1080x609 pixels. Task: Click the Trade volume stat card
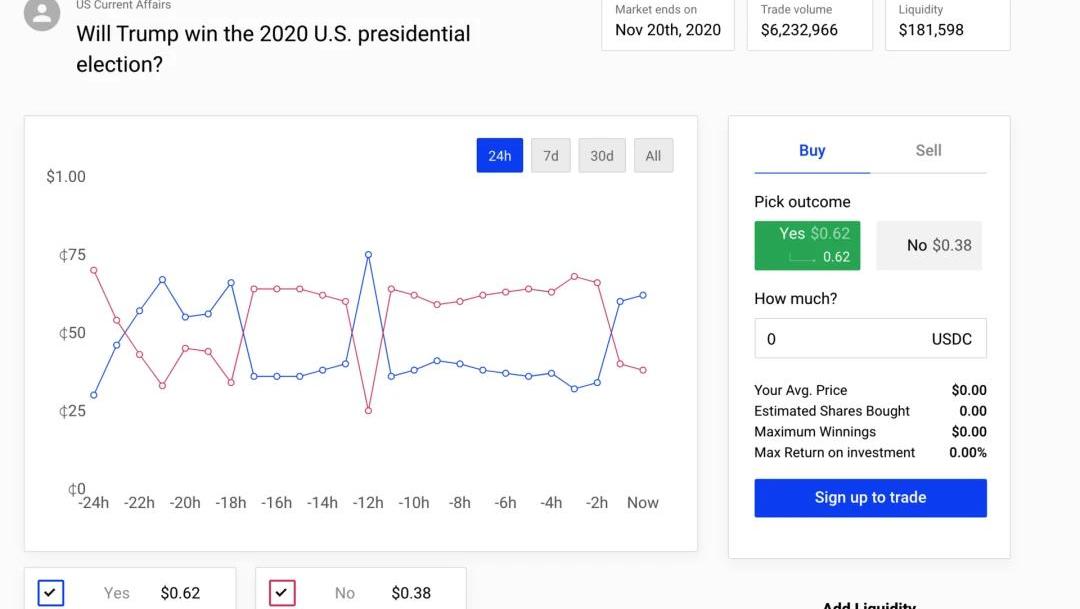click(x=809, y=23)
